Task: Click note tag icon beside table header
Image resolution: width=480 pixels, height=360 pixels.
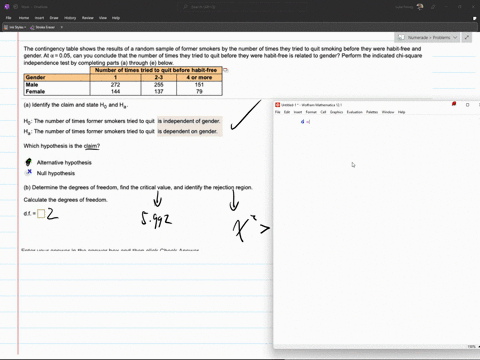Action: coord(226,70)
